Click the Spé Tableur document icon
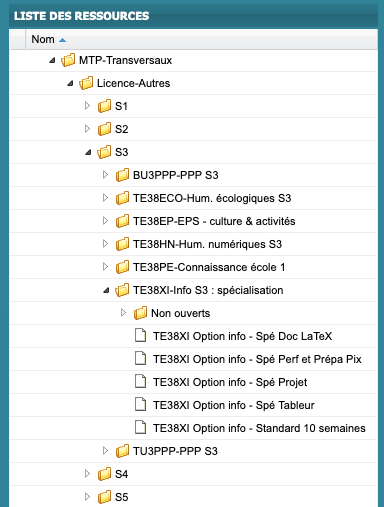The height and width of the screenshot is (507, 384). point(140,405)
